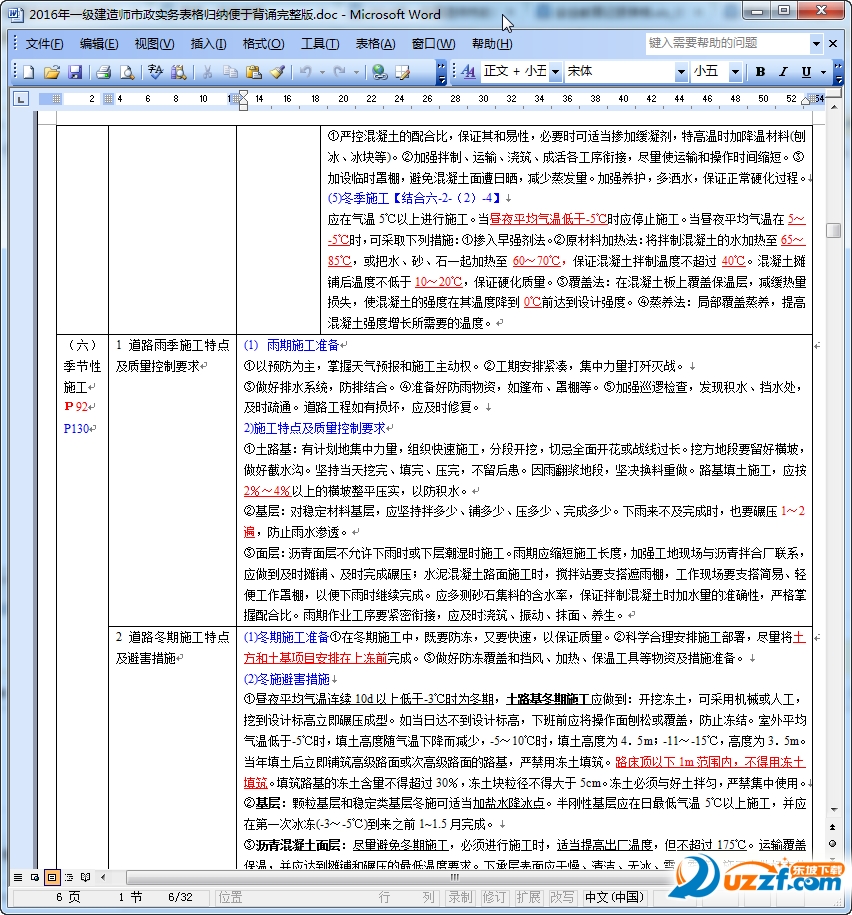This screenshot has width=852, height=915.
Task: Click the help question input box
Action: click(x=727, y=43)
